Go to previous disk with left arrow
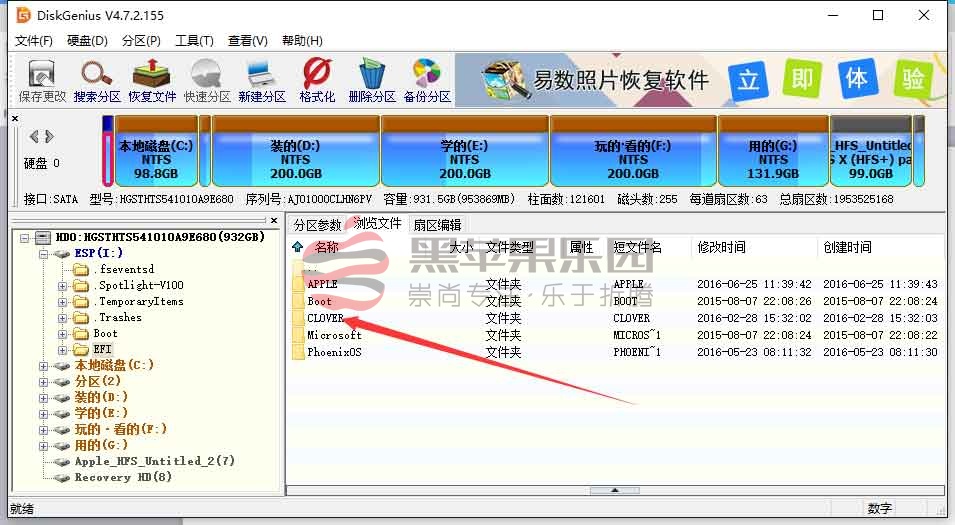This screenshot has width=955, height=525. pyautogui.click(x=34, y=136)
